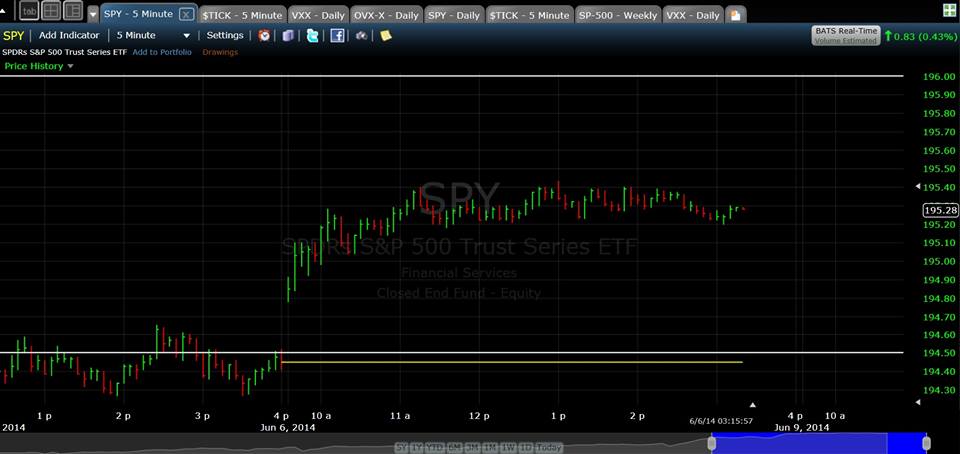This screenshot has width=960, height=454.
Task: Select the Today range button
Action: pos(549,447)
